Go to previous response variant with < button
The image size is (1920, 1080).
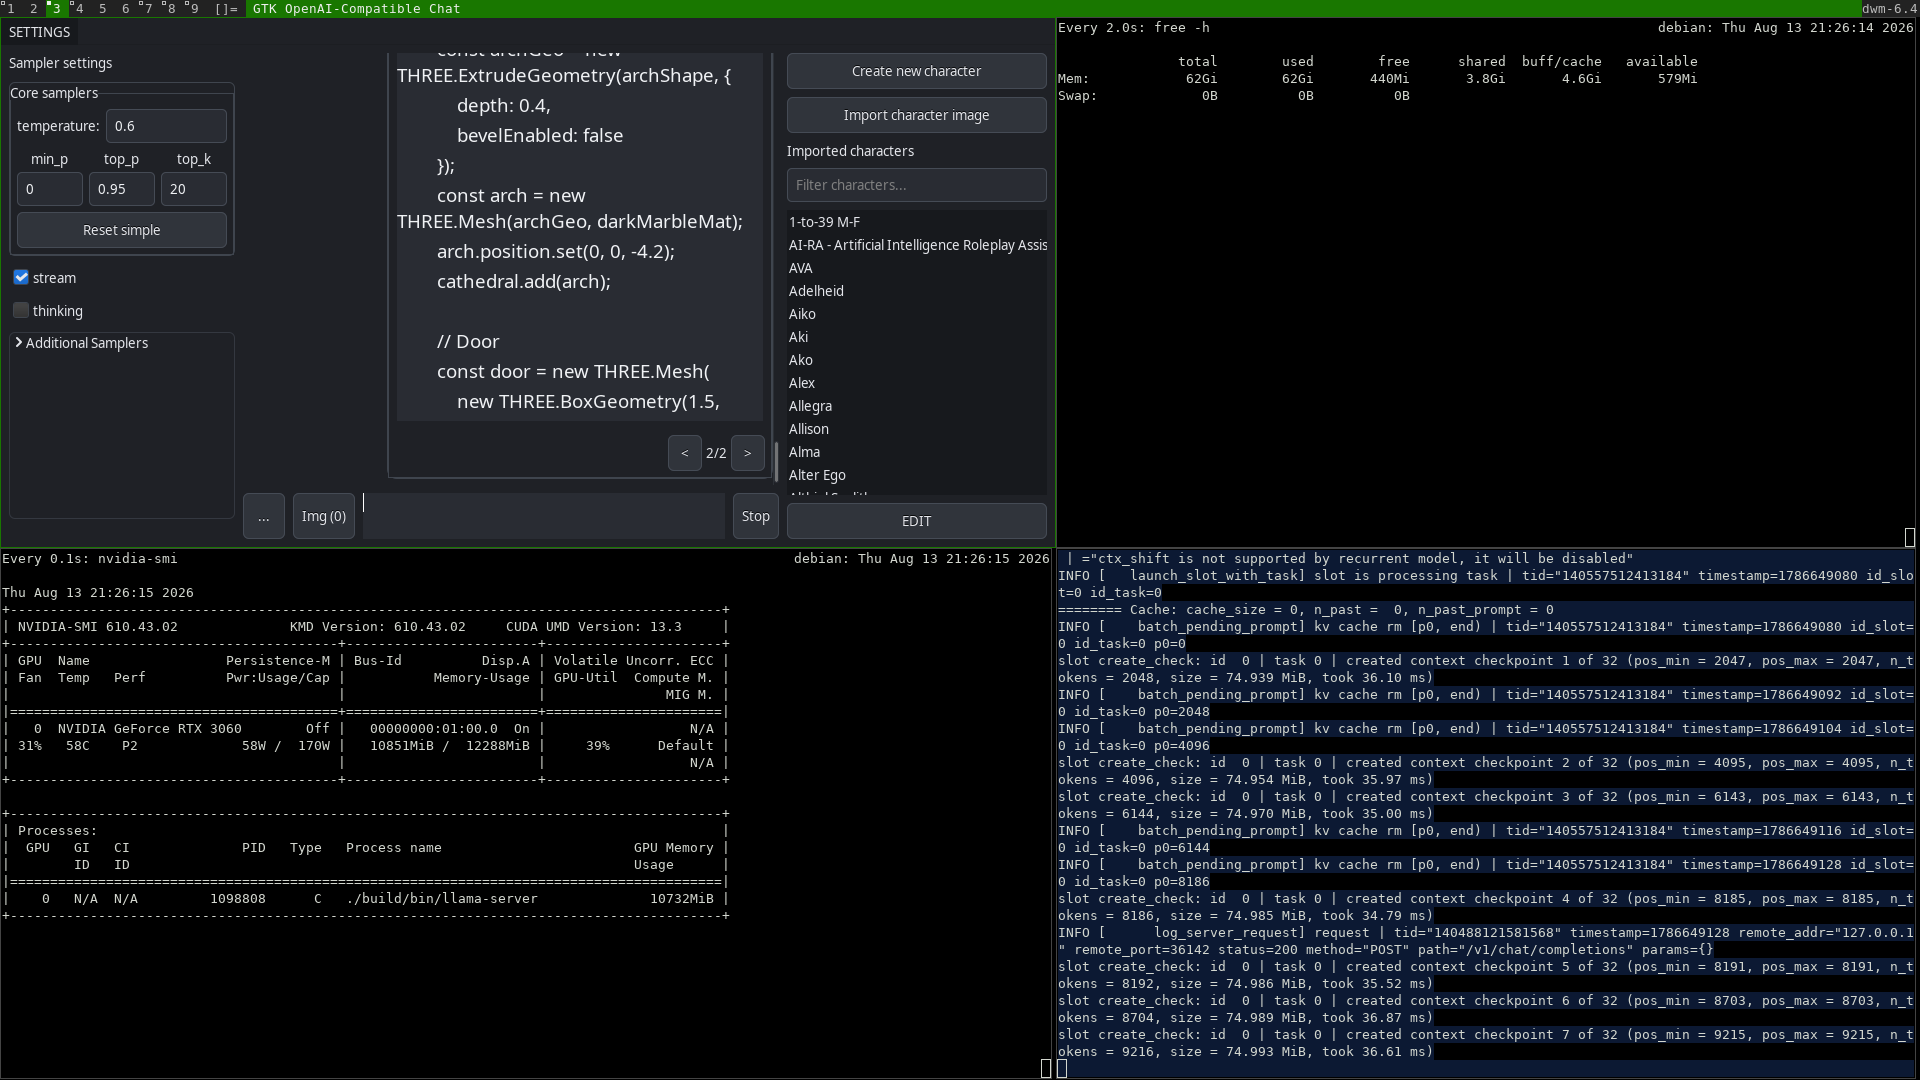pyautogui.click(x=685, y=453)
